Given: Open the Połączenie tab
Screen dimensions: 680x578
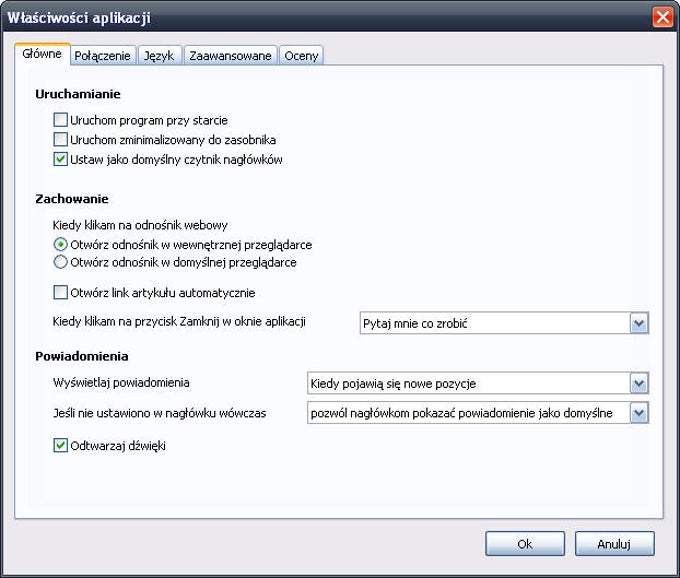Looking at the screenshot, I should tap(103, 56).
